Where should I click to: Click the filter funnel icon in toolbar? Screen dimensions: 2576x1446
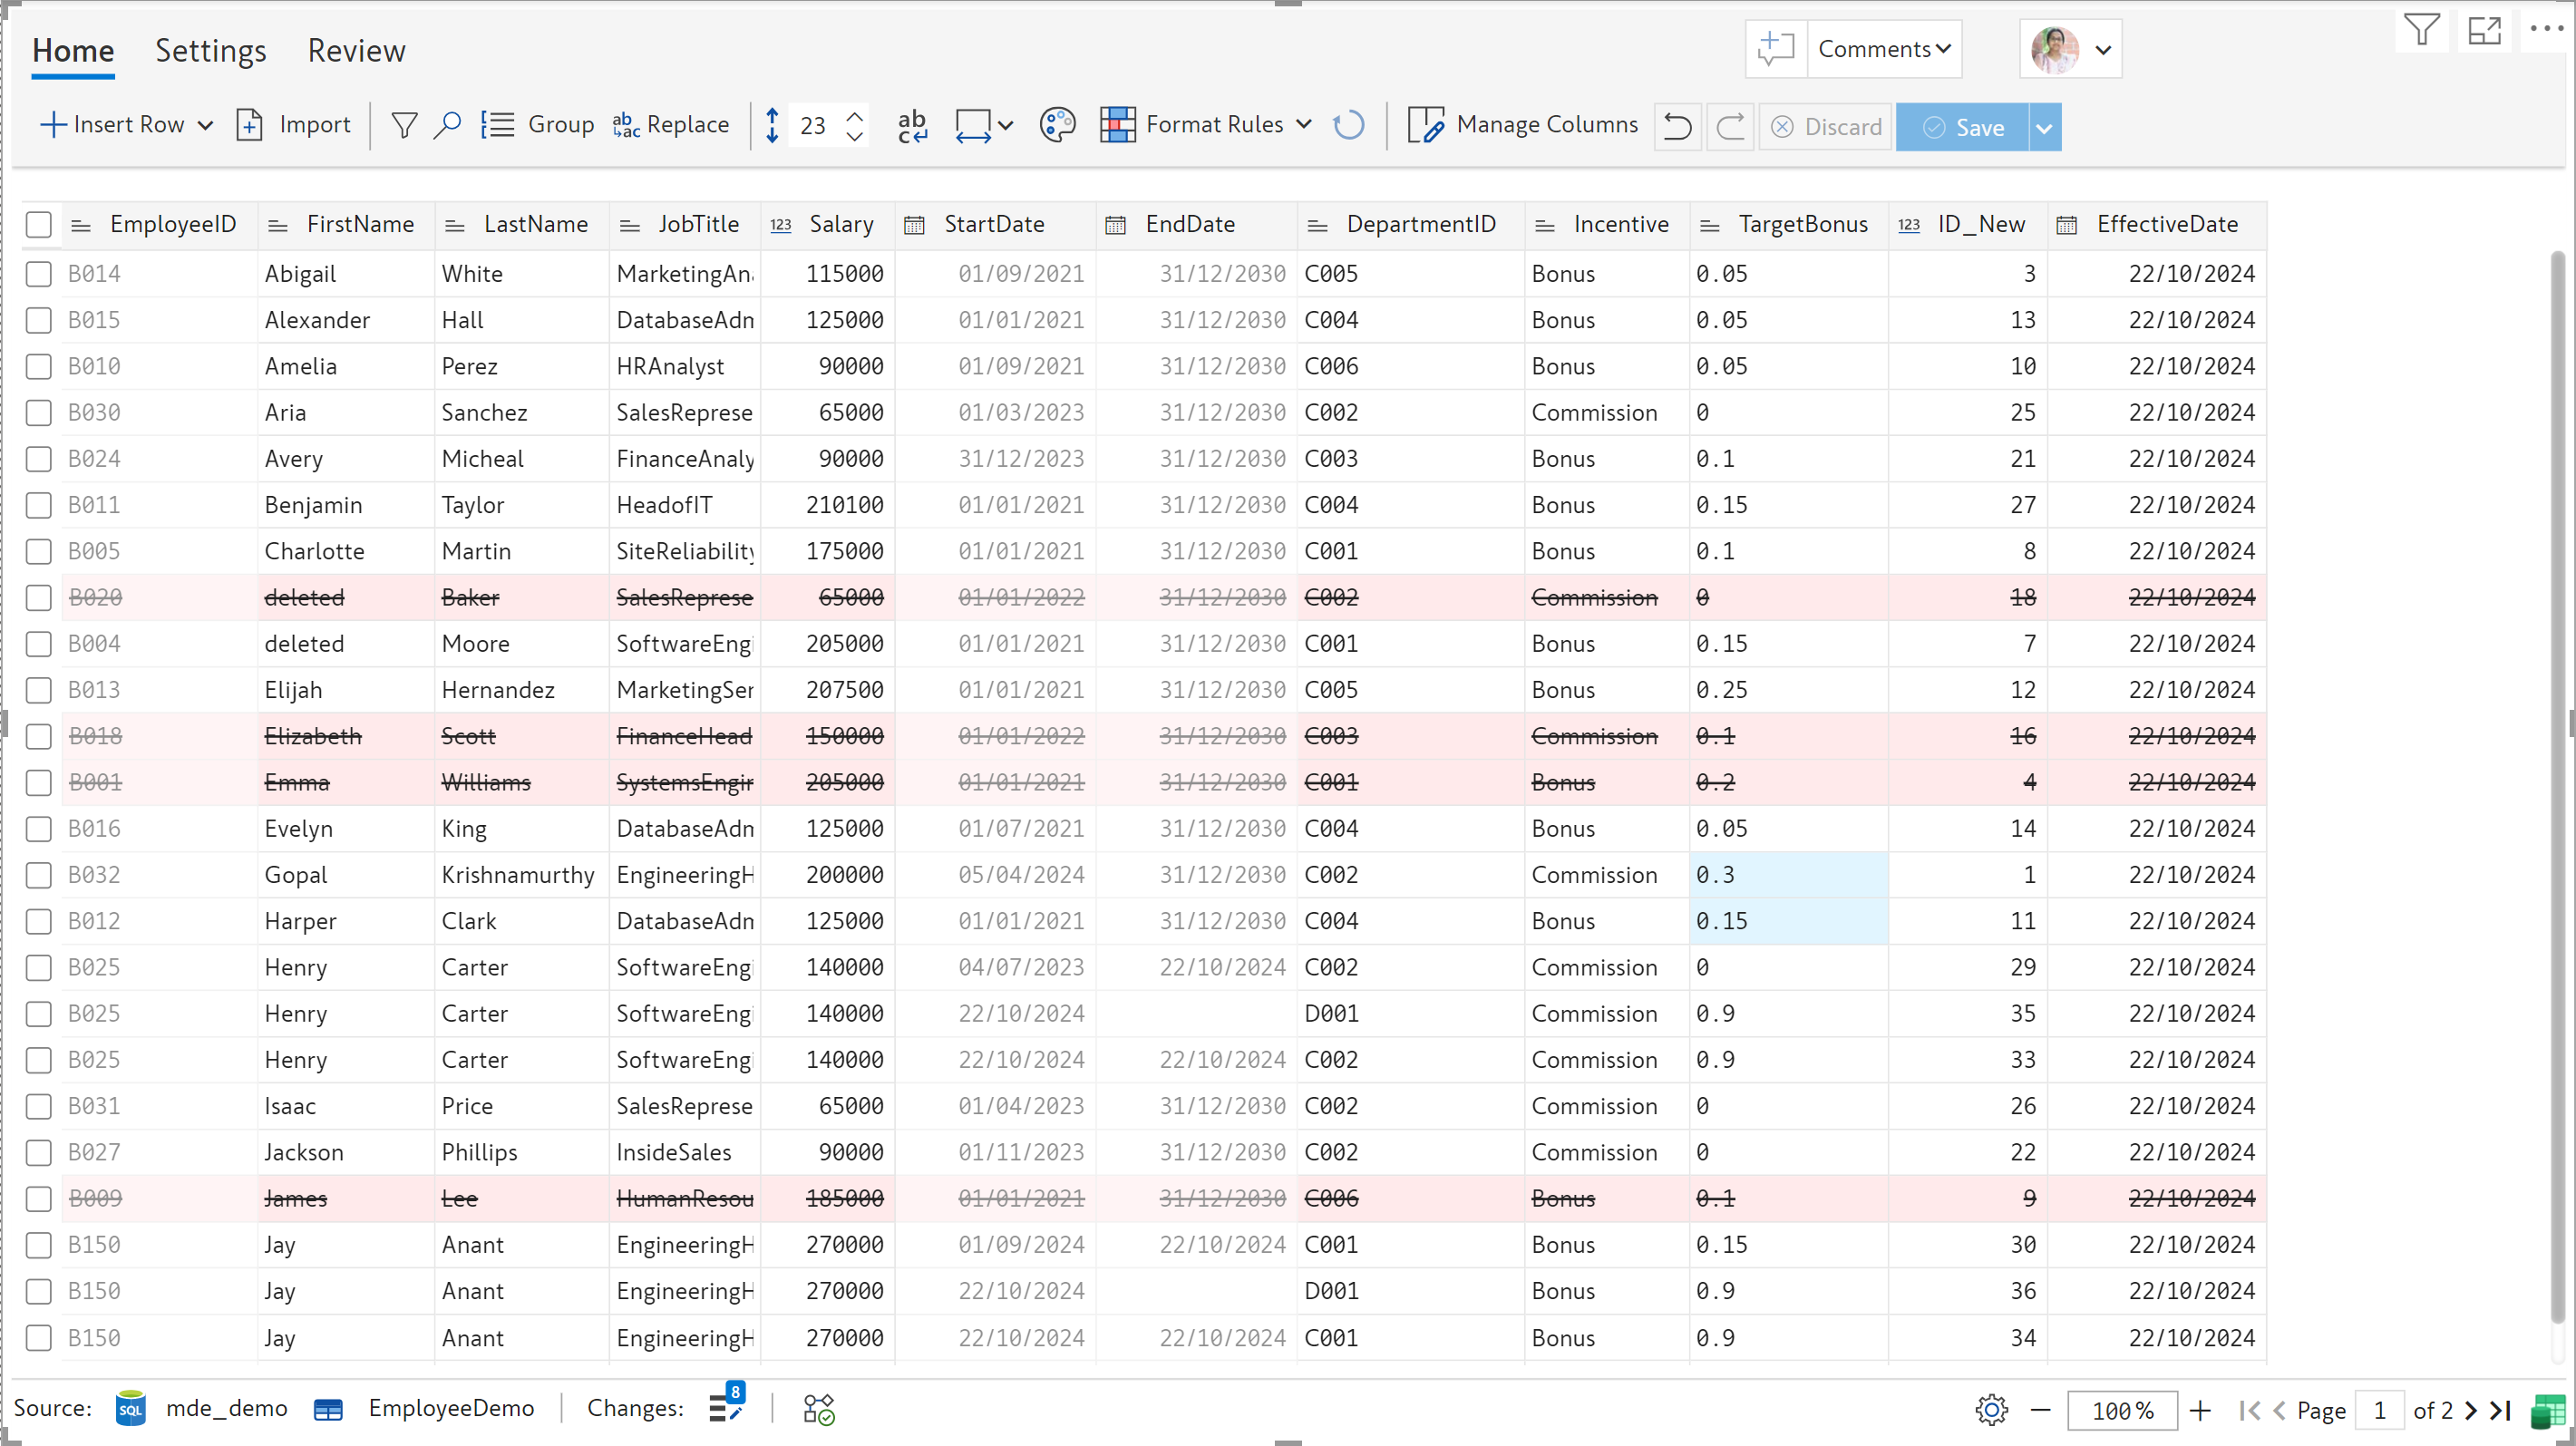coord(404,125)
